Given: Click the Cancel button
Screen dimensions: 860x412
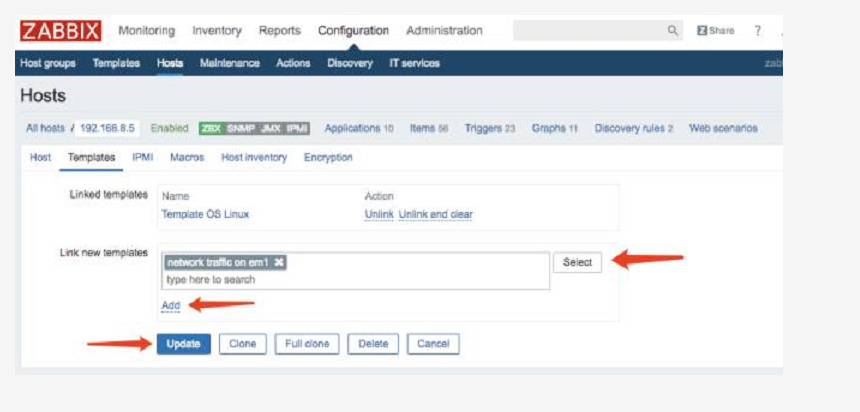Looking at the screenshot, I should point(433,344).
